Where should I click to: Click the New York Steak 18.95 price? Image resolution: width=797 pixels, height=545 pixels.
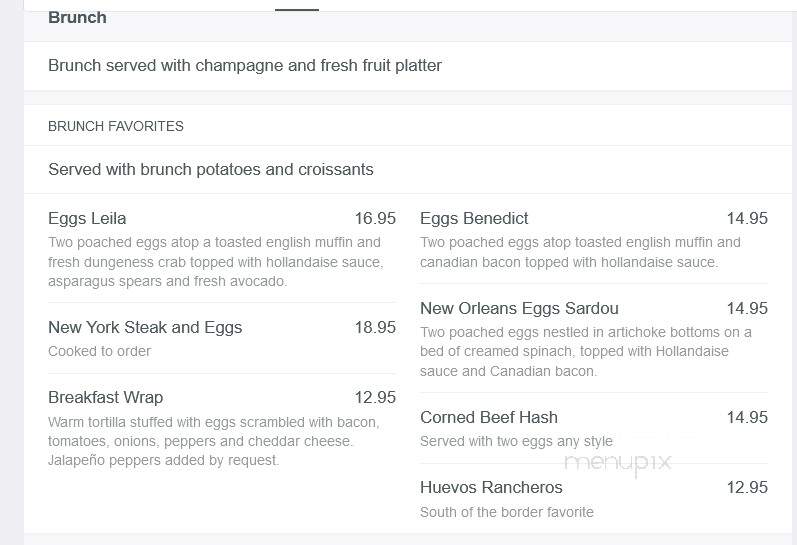point(375,327)
